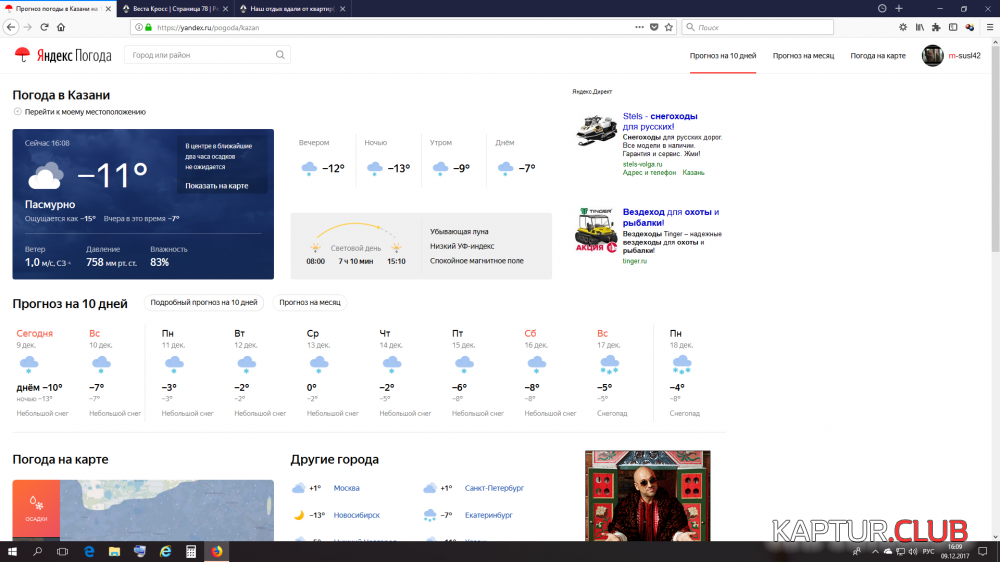Open the Windows Start button
This screenshot has height=562, width=1000.
click(12, 552)
